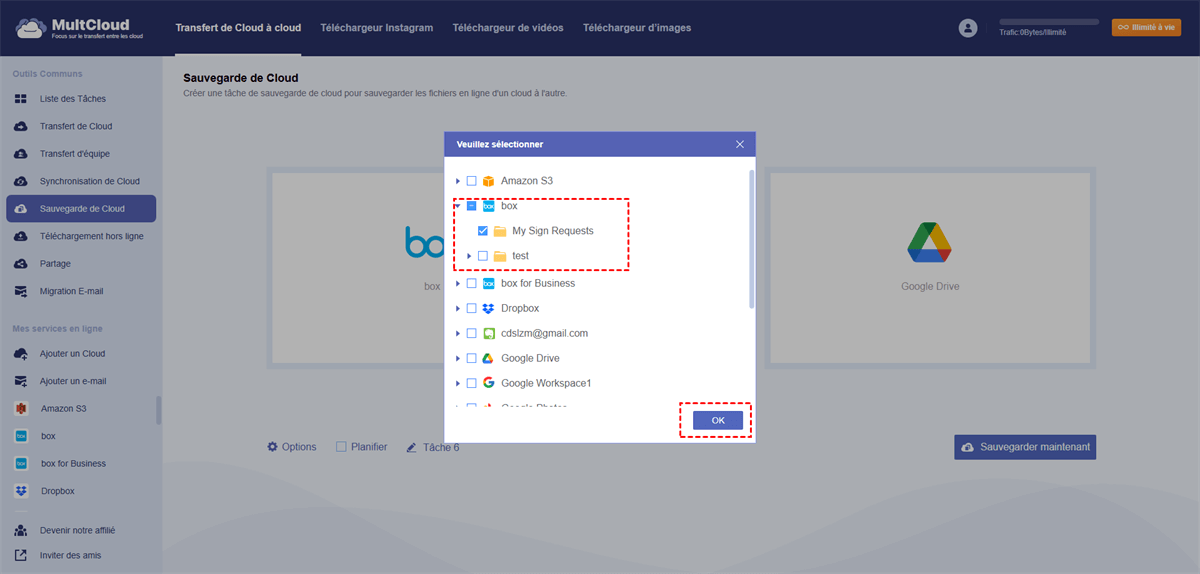Click the Téléchargement hors ligne sidebar icon

21,236
